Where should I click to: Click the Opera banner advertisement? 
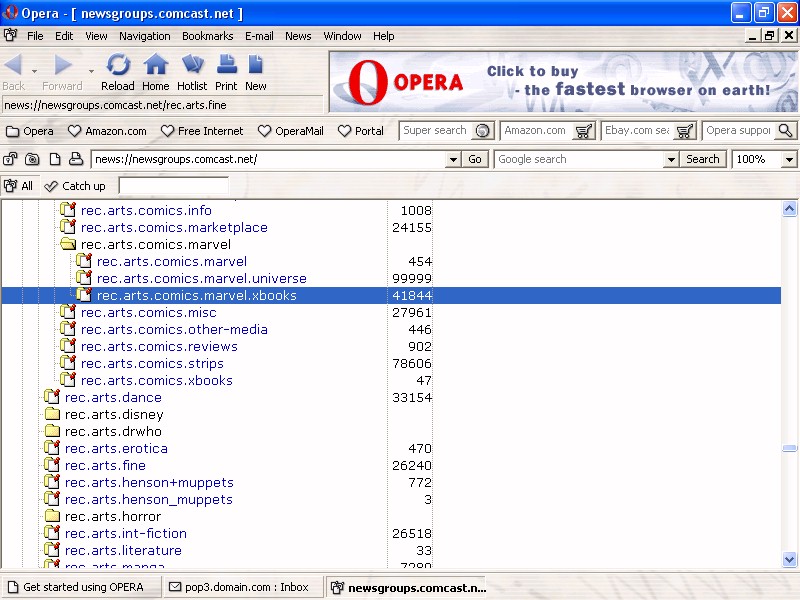[x=563, y=82]
